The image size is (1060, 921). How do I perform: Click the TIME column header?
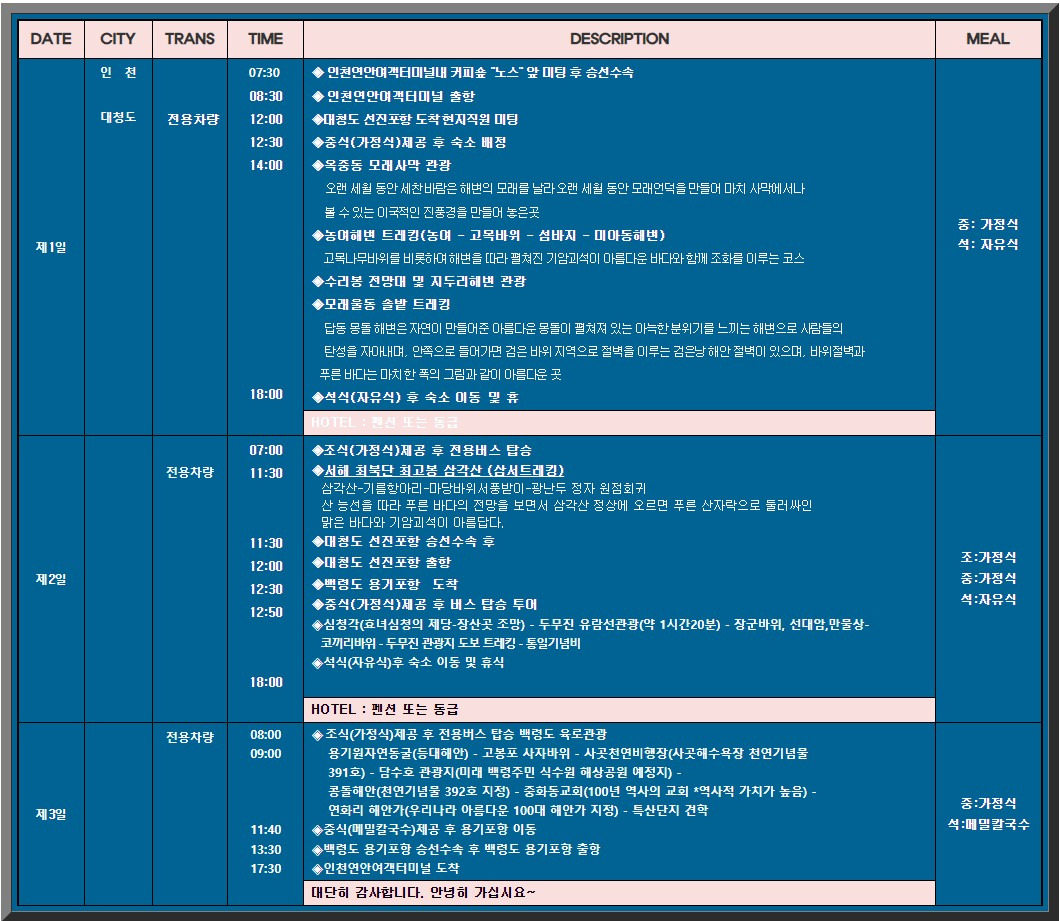coord(265,39)
